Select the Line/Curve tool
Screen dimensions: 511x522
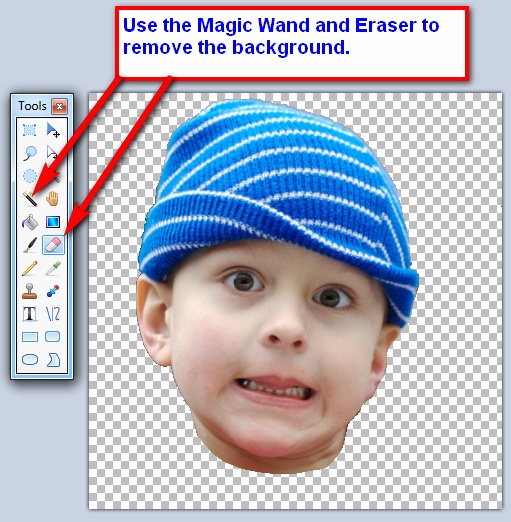[53, 314]
